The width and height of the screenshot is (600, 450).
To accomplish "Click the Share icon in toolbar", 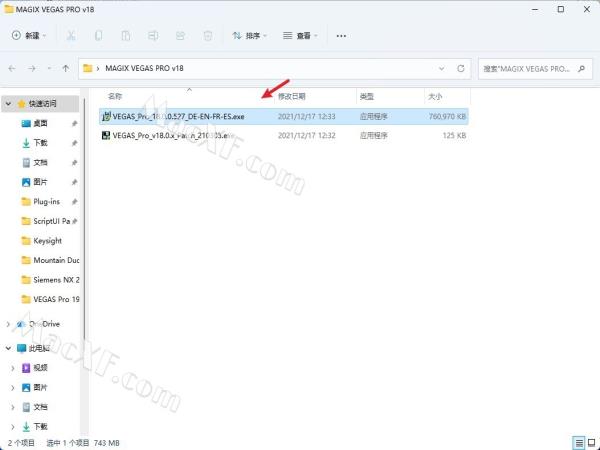I will coord(180,36).
